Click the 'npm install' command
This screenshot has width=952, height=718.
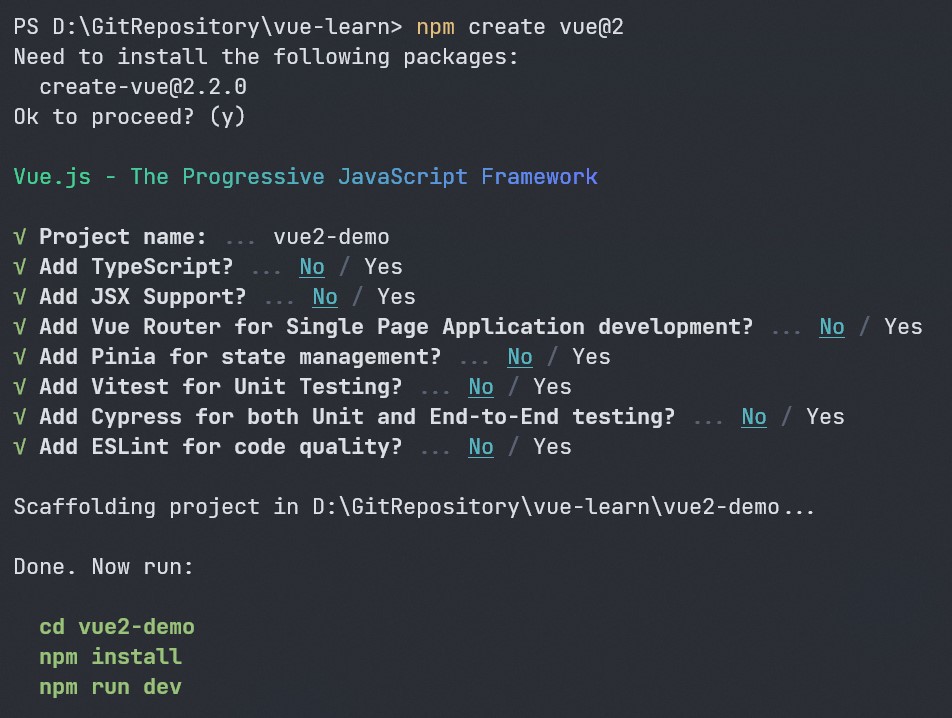[x=110, y=657]
